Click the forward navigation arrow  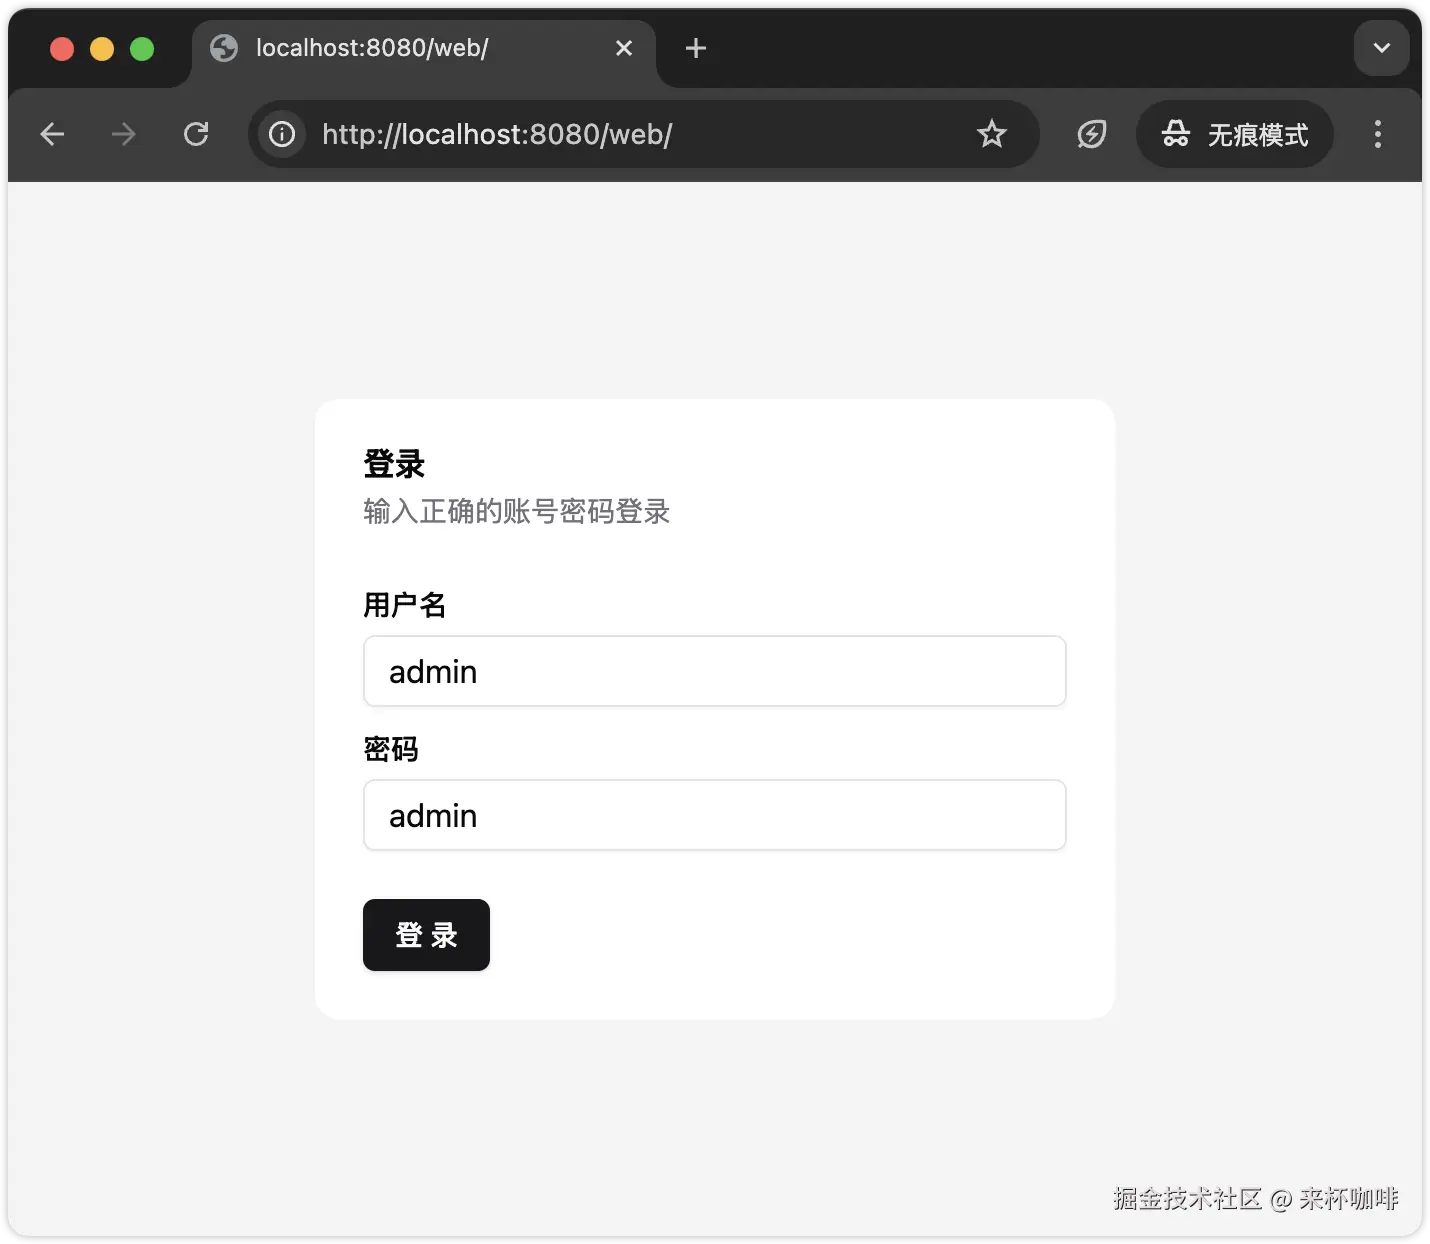click(x=123, y=134)
